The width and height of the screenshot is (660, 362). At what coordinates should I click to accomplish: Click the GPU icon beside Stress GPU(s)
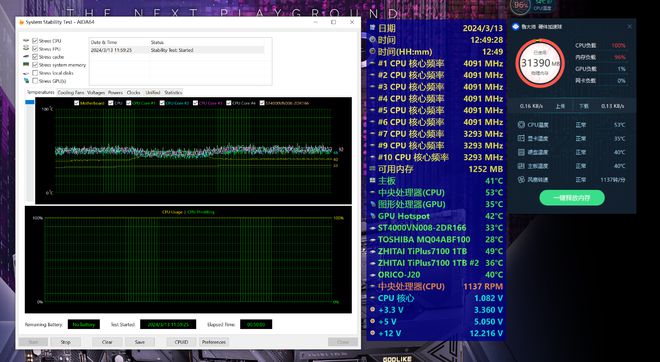[x=26, y=81]
